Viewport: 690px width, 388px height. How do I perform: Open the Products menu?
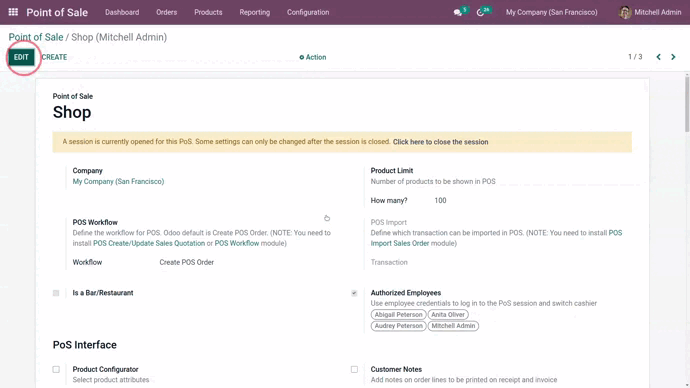point(208,12)
